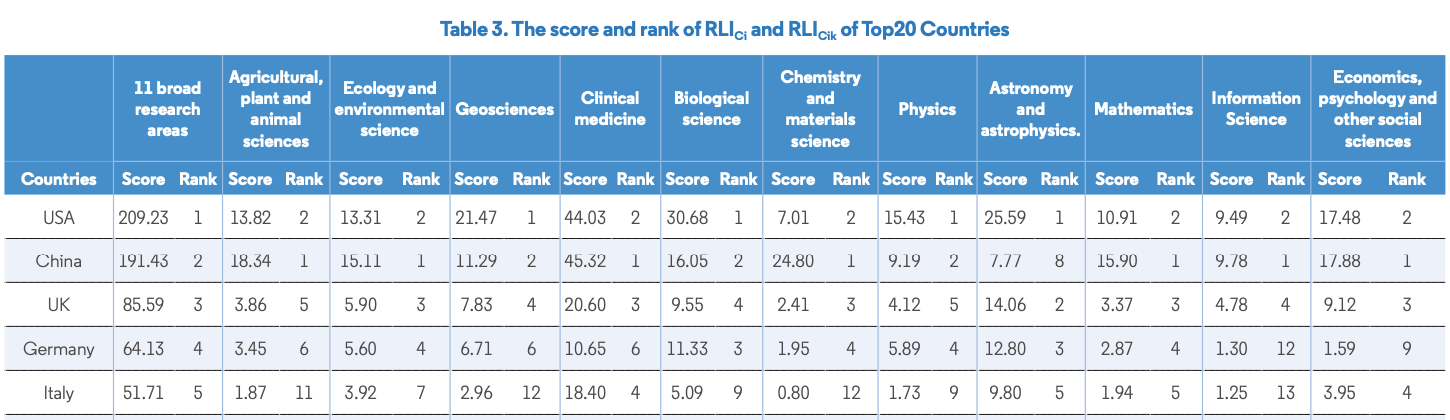
Task: Click the USA overall score 209.23
Action: click(x=143, y=217)
